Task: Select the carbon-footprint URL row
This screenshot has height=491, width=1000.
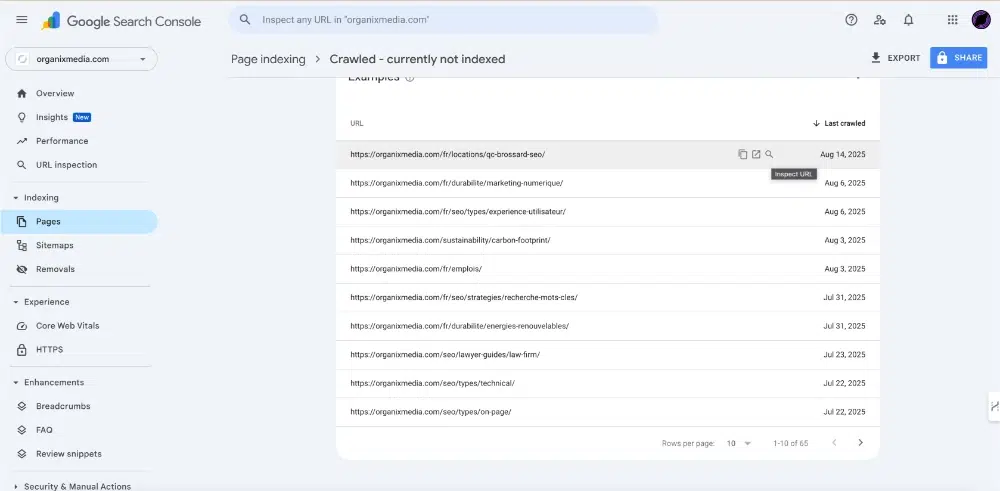Action: point(608,240)
